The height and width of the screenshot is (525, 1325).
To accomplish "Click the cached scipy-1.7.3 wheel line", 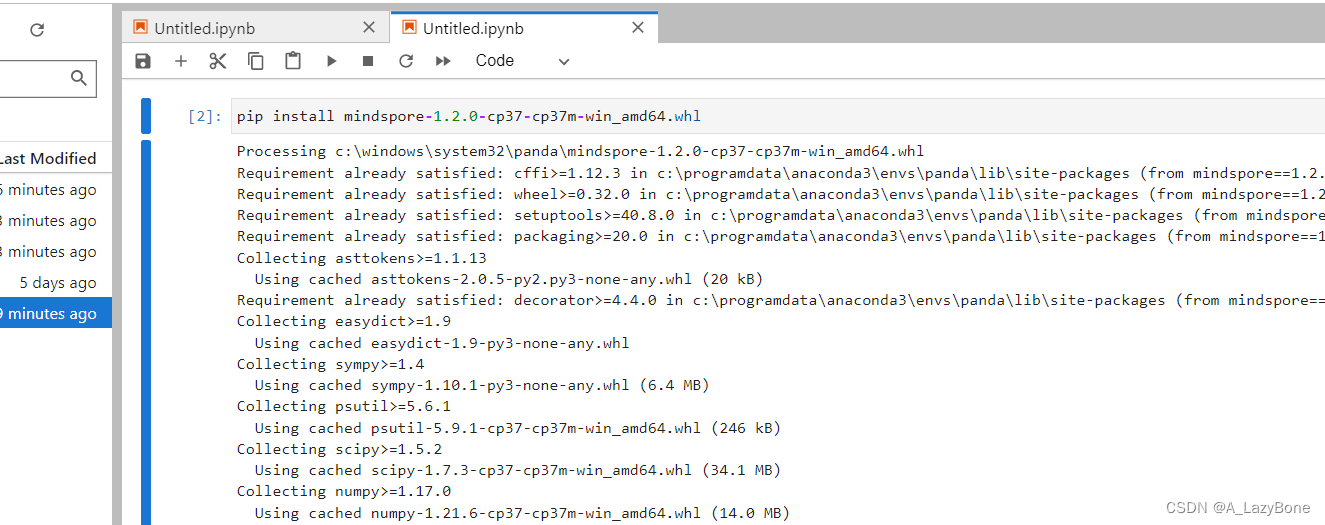I will (x=518, y=470).
